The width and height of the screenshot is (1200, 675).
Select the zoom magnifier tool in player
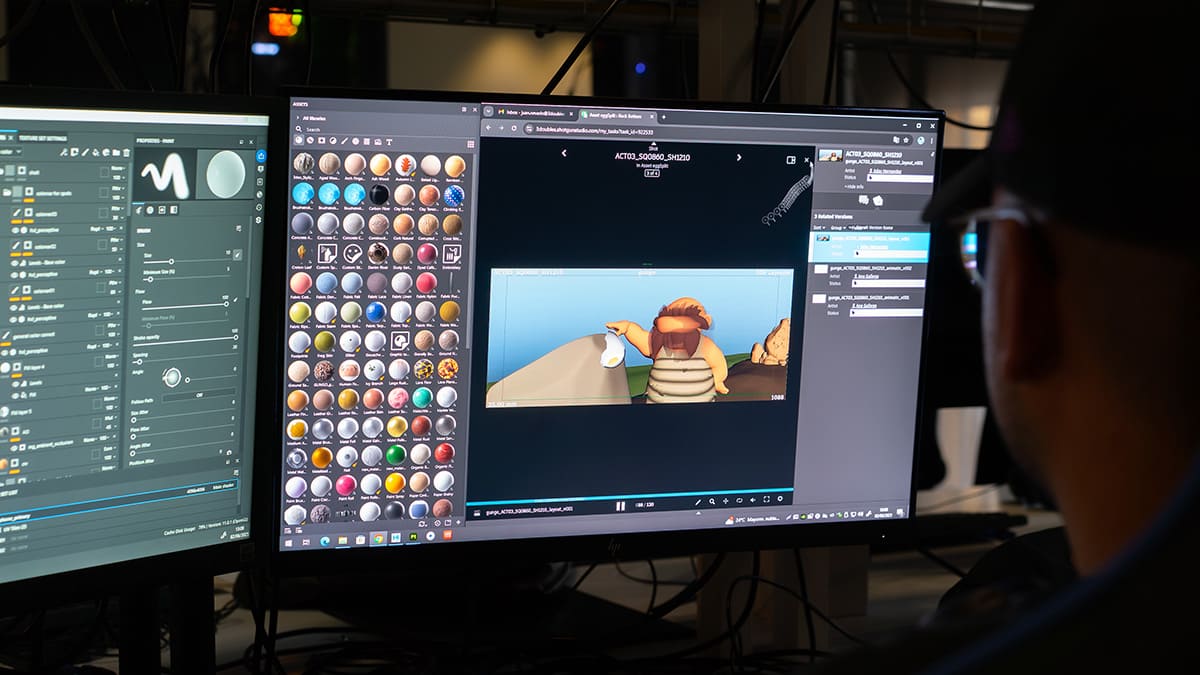[711, 501]
